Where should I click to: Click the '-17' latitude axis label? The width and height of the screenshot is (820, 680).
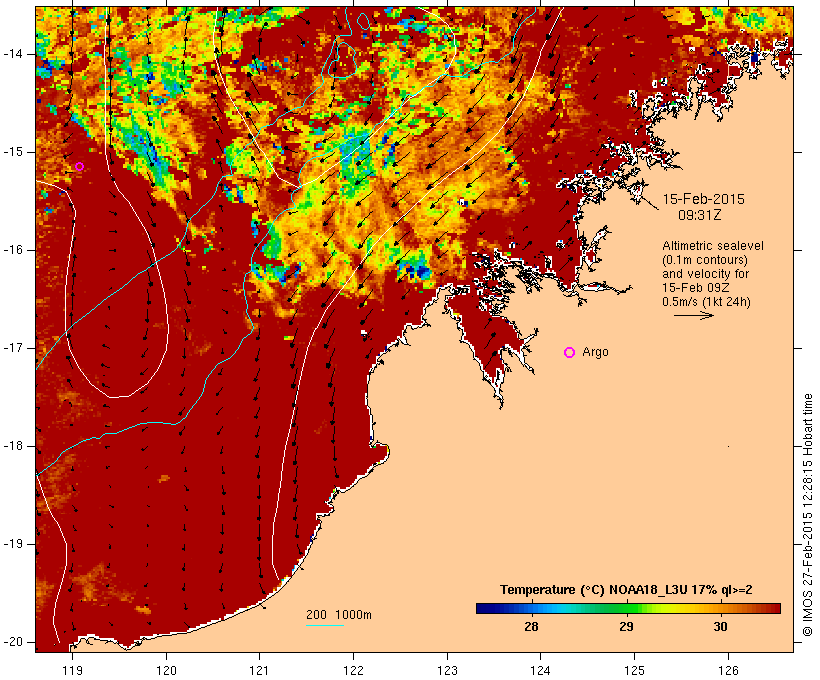[13, 348]
